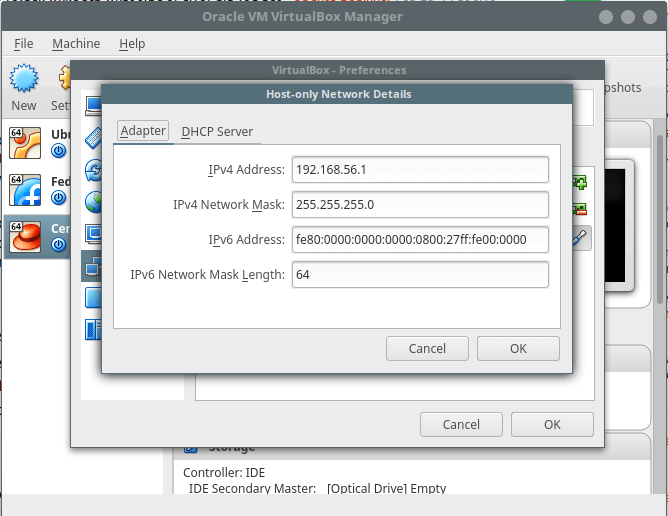Switch to the DHCP Server tab
Viewport: 668px width, 516px height.
[x=217, y=131]
